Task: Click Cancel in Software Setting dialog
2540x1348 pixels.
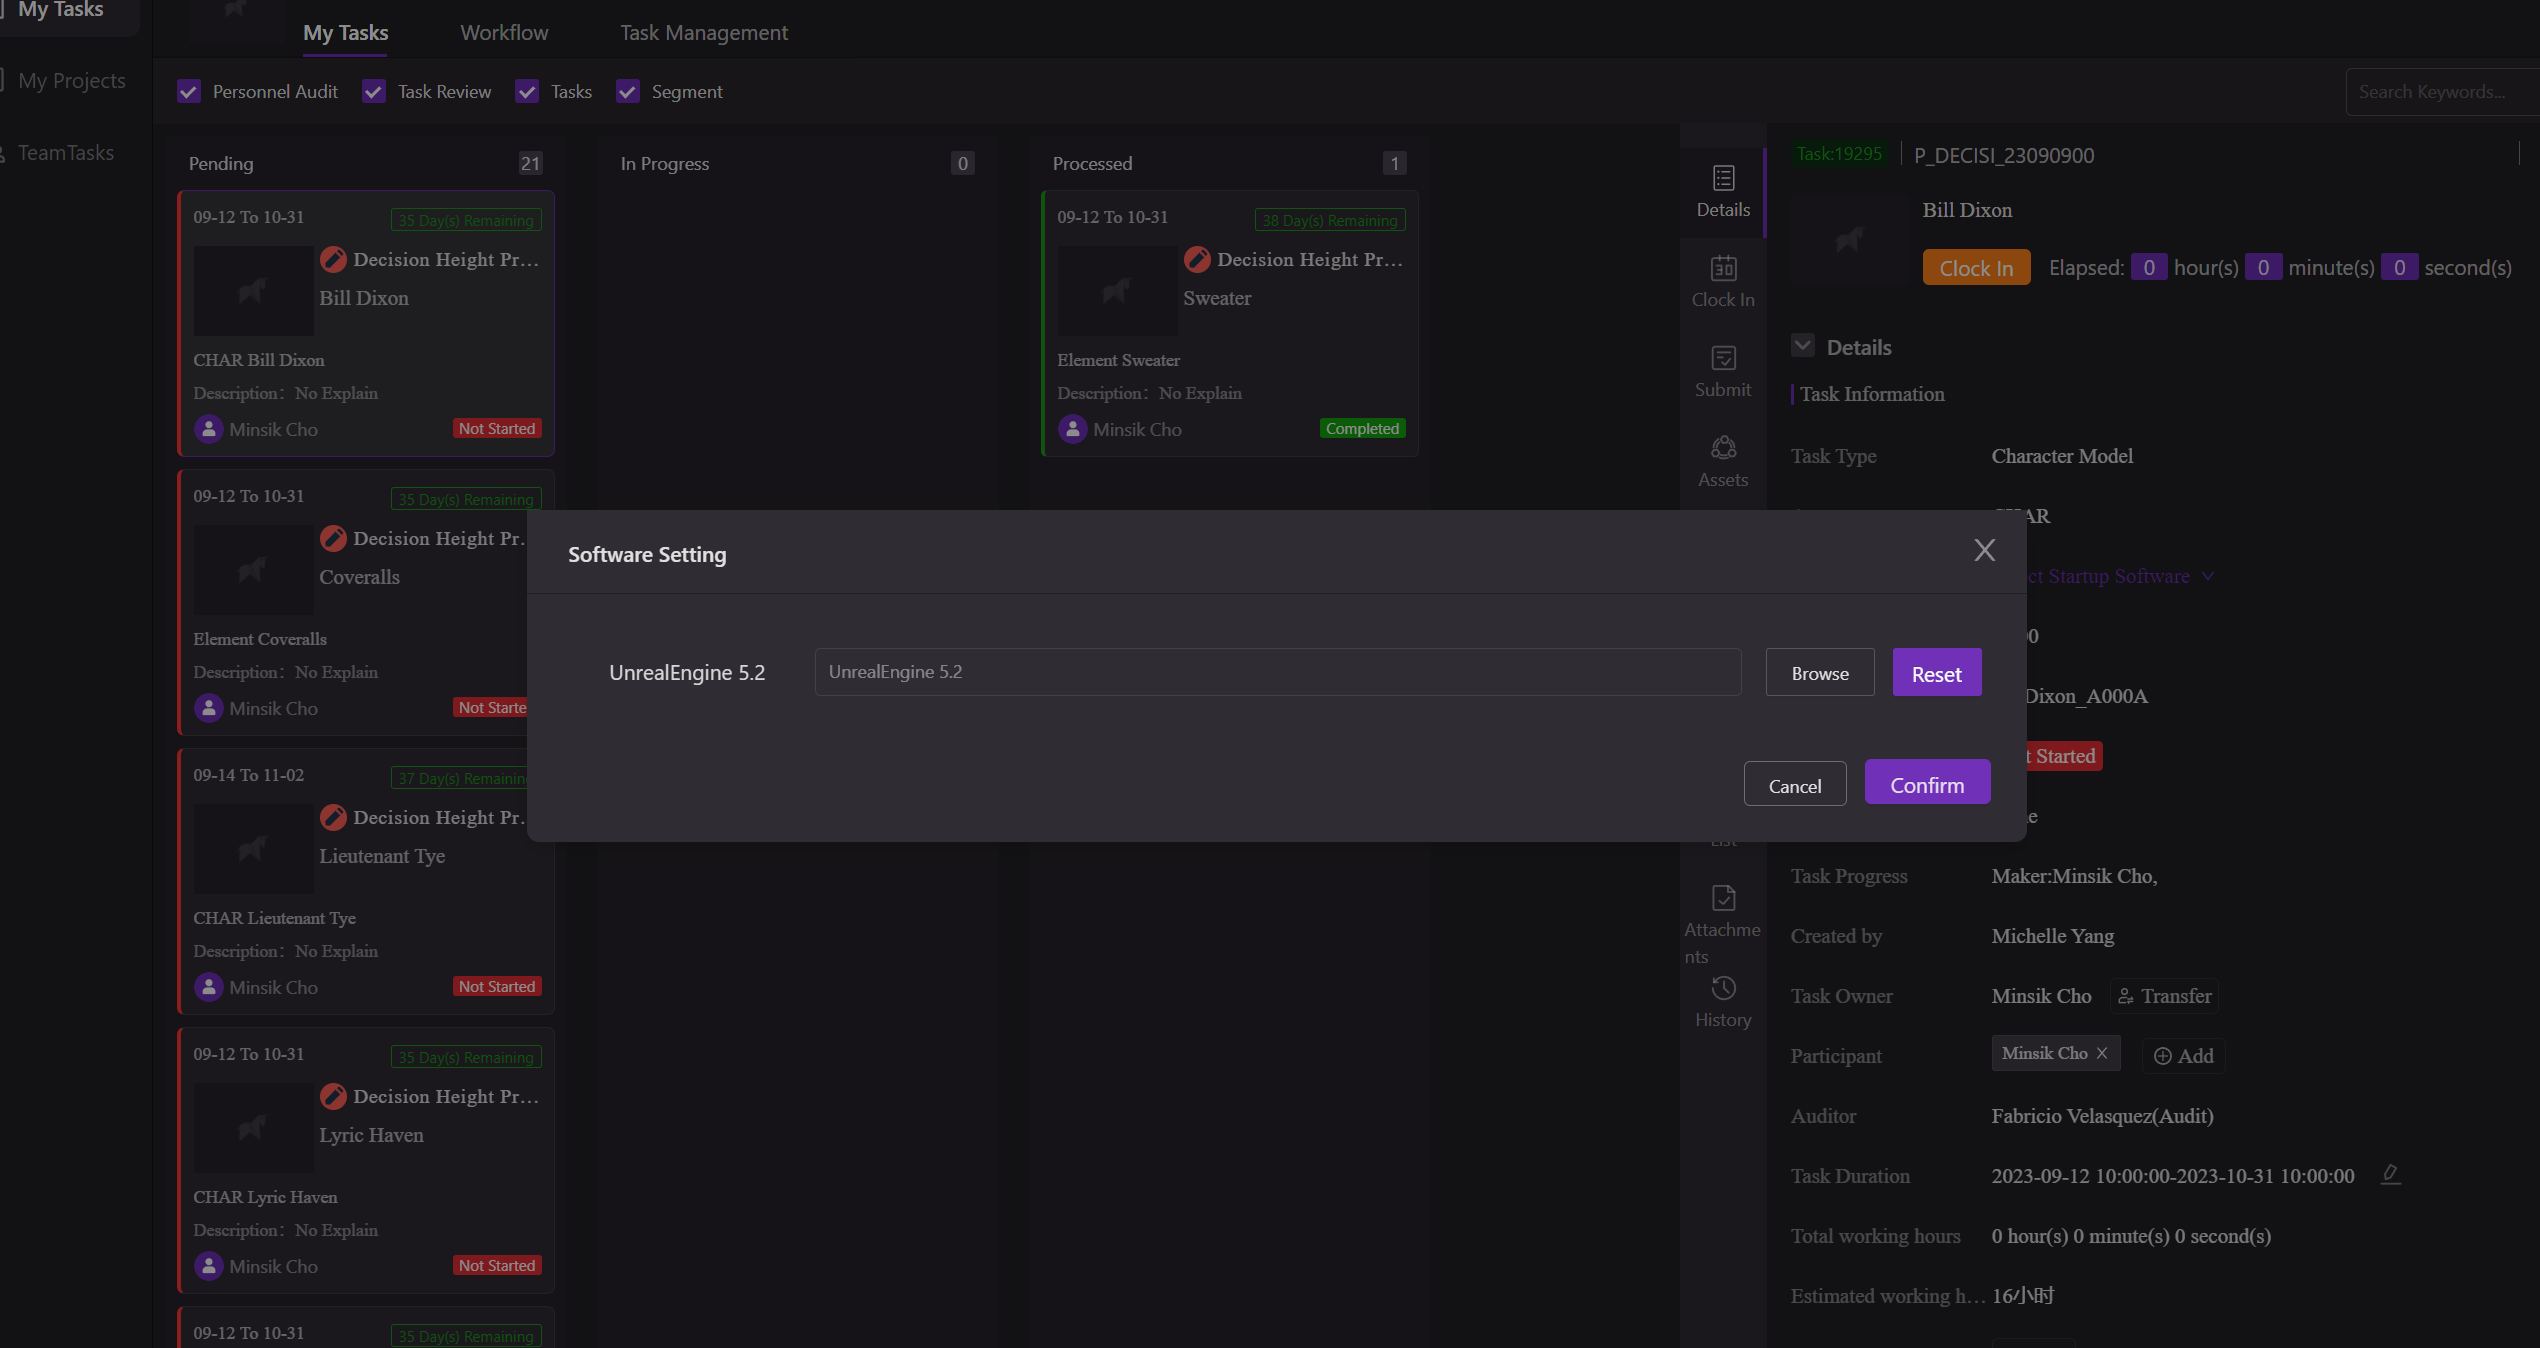Action: [1795, 784]
